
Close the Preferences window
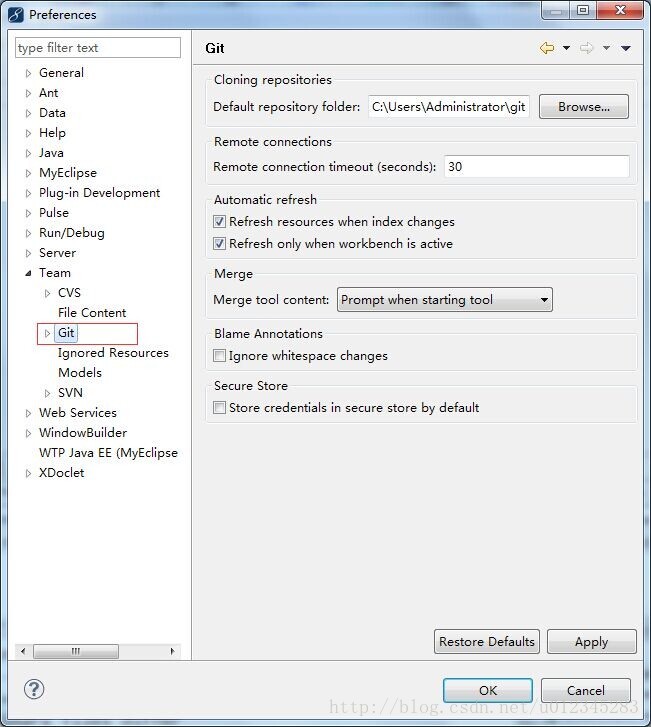[x=620, y=10]
